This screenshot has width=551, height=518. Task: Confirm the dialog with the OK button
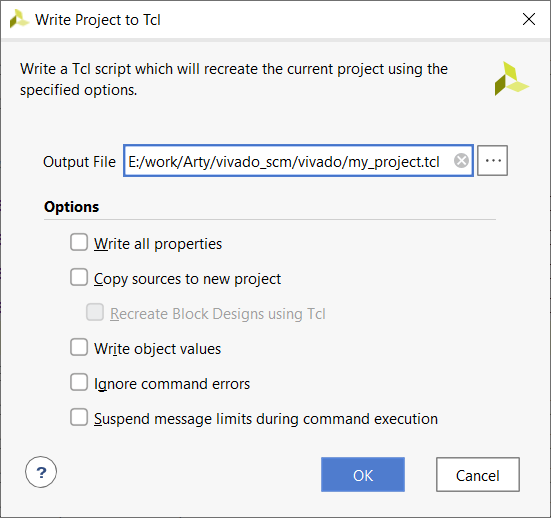[x=363, y=474]
